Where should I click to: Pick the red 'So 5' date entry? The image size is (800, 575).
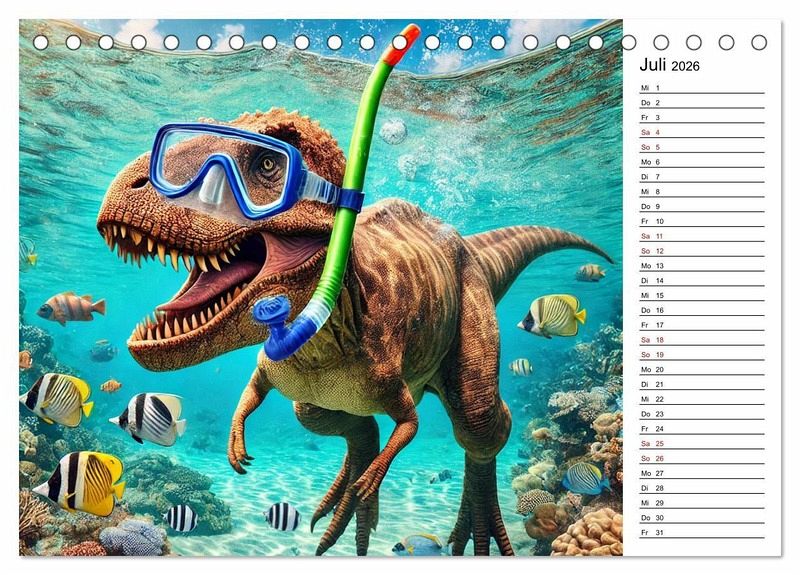[702, 147]
